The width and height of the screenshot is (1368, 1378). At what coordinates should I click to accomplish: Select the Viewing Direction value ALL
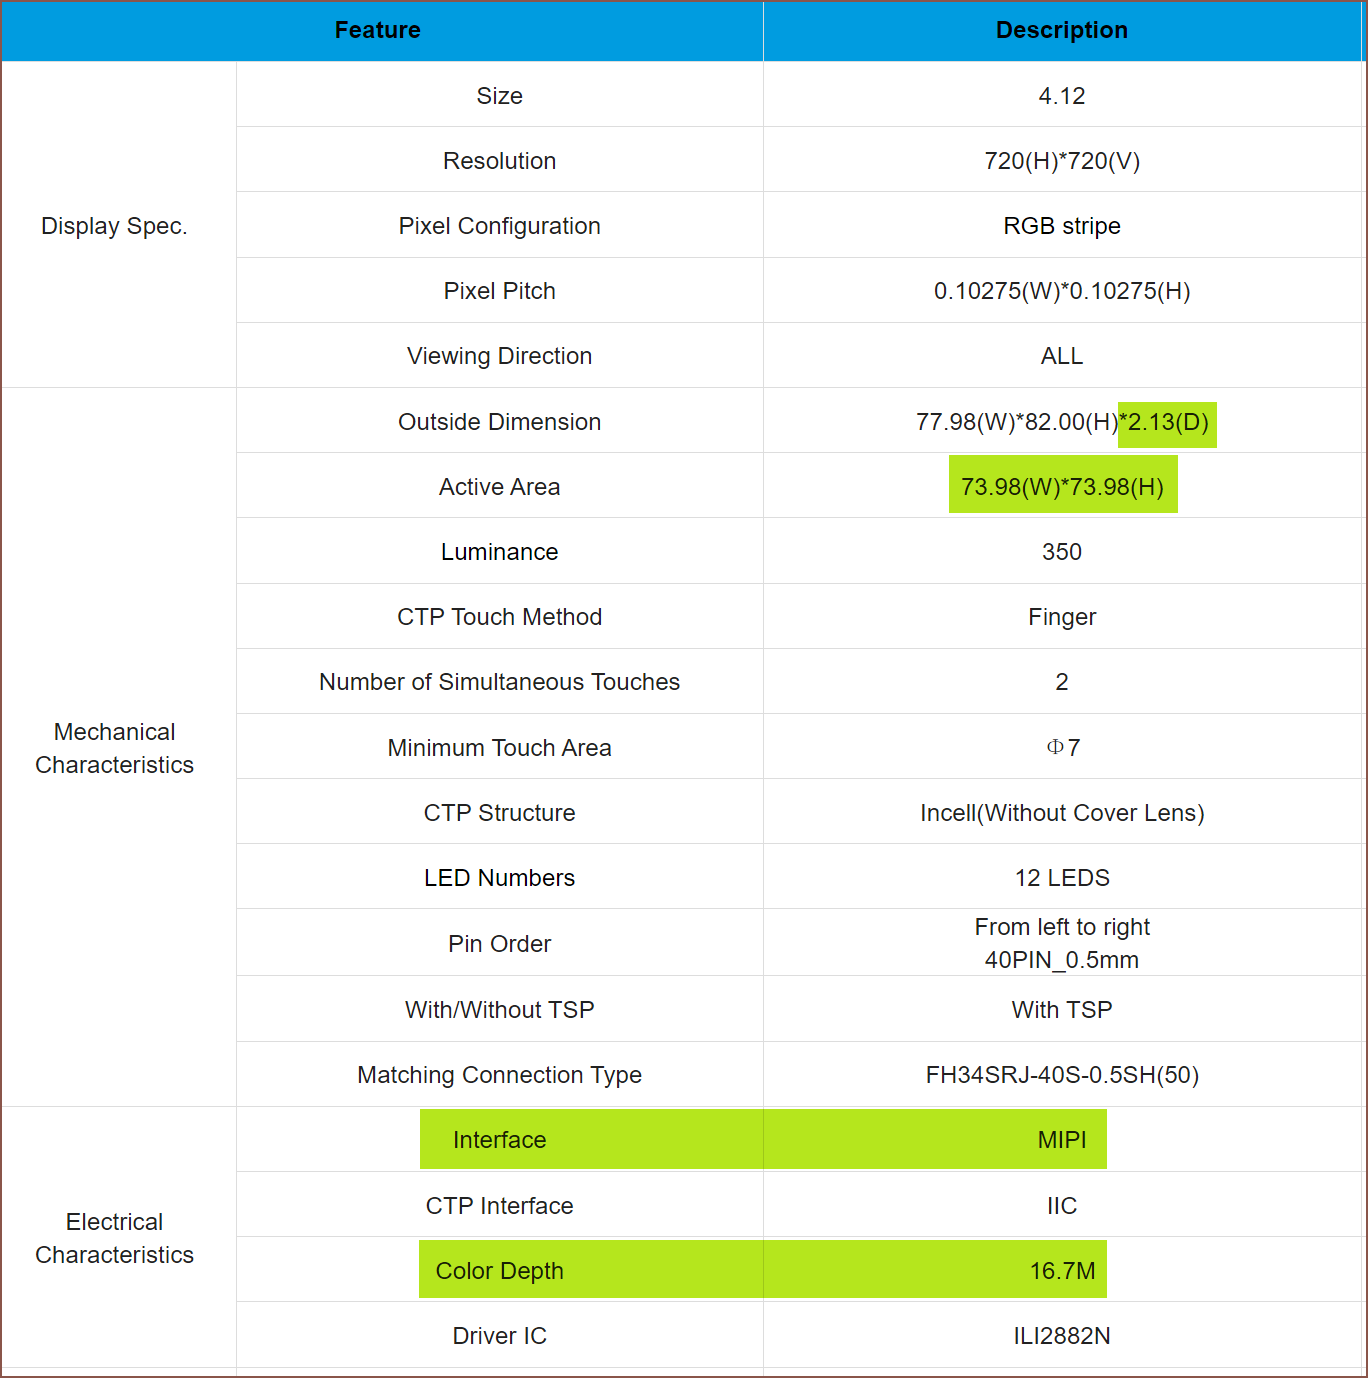tap(1061, 356)
